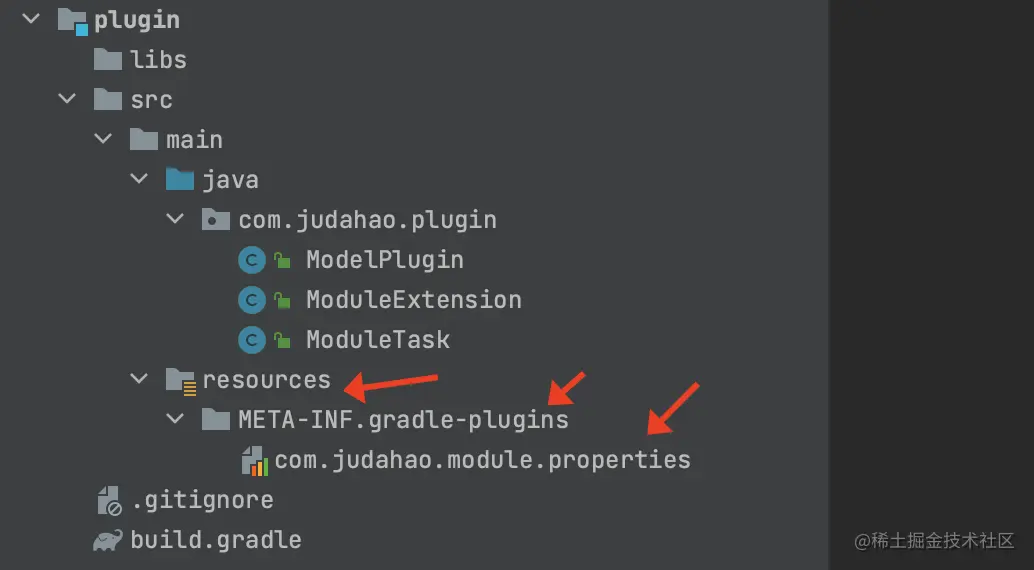Select com.judahao.module.properties file
Screen dimensions: 1034x570
483,460
